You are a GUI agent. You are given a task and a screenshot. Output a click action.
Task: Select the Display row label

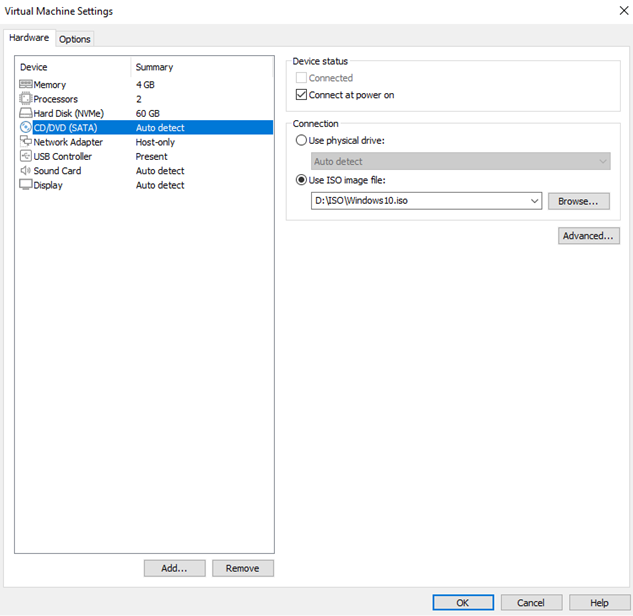tap(48, 185)
